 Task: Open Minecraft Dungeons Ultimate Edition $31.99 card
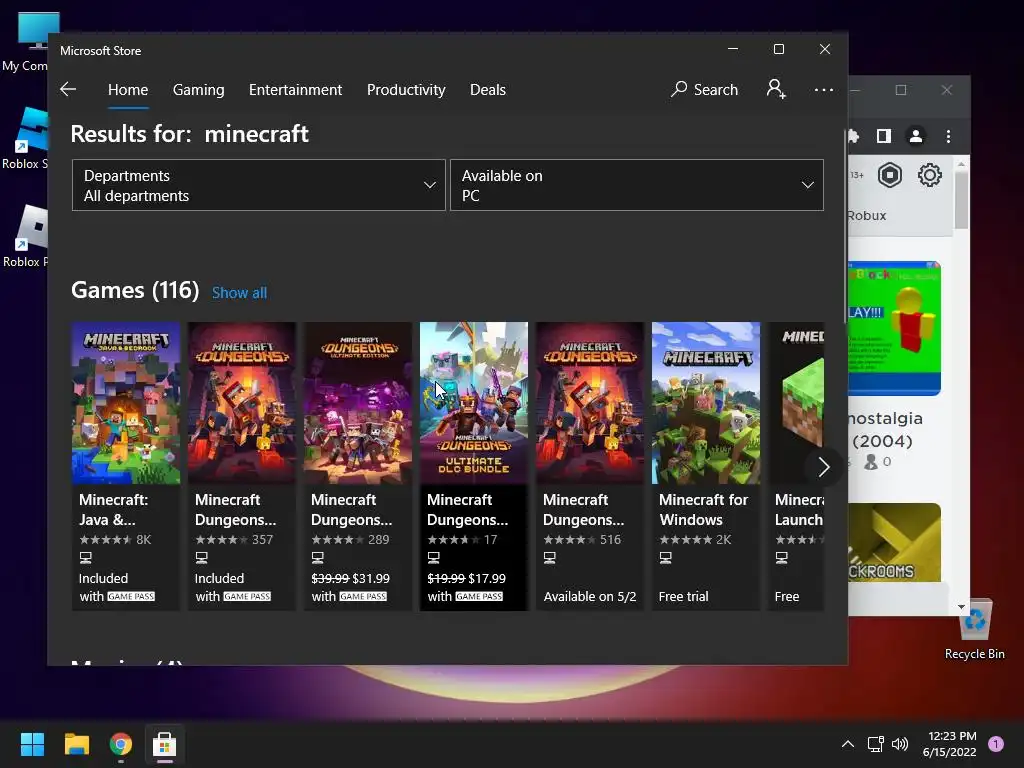tap(358, 466)
